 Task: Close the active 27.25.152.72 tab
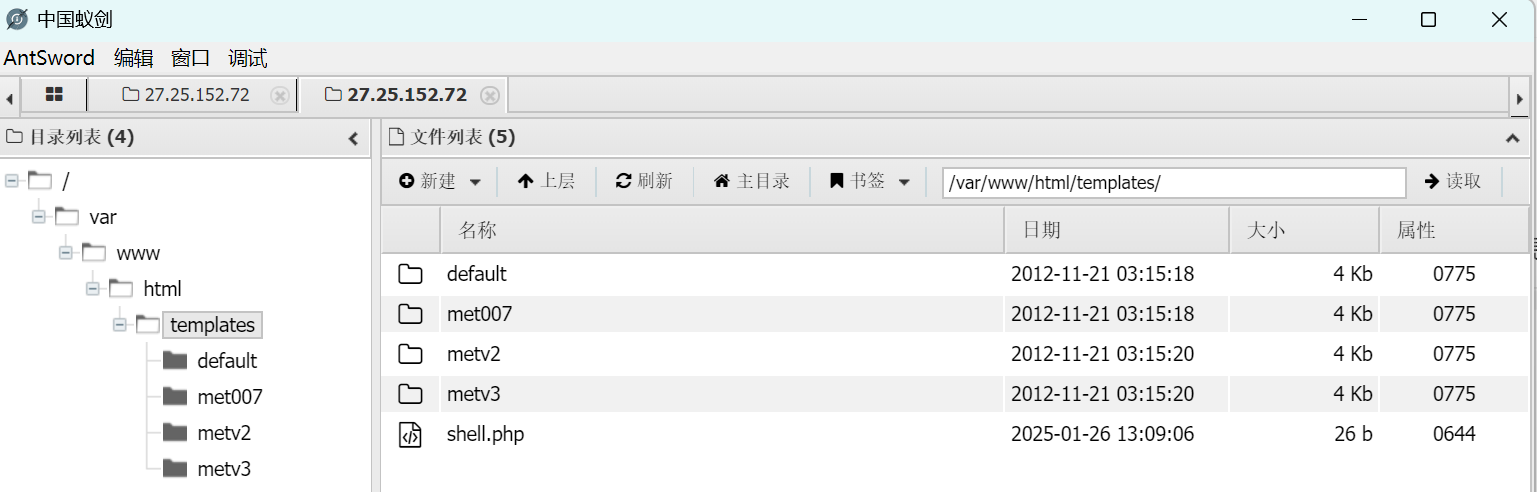489,96
